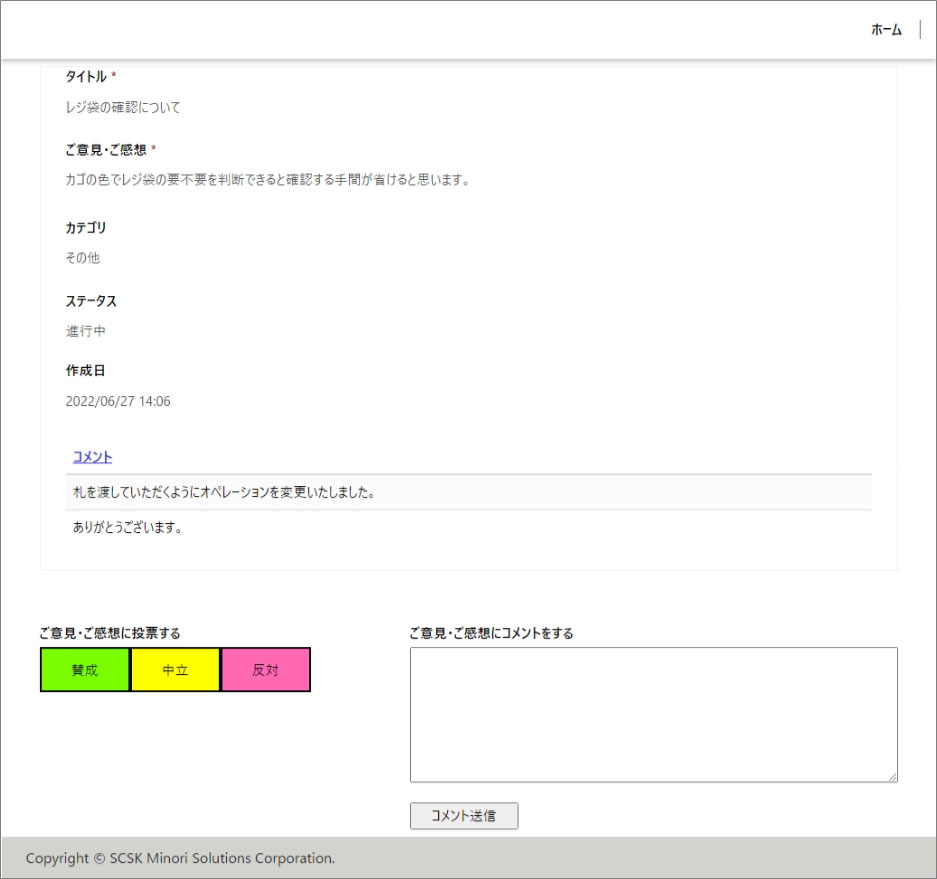Click the ご意見・ご感想にコメントをする label
The image size is (937, 879).
(x=491, y=633)
